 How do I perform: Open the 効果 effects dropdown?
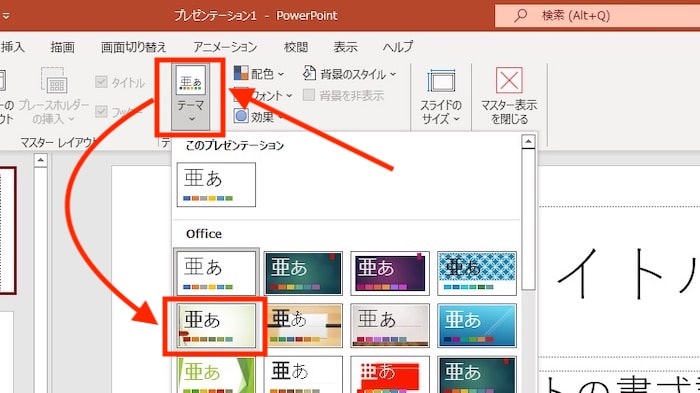(259, 117)
